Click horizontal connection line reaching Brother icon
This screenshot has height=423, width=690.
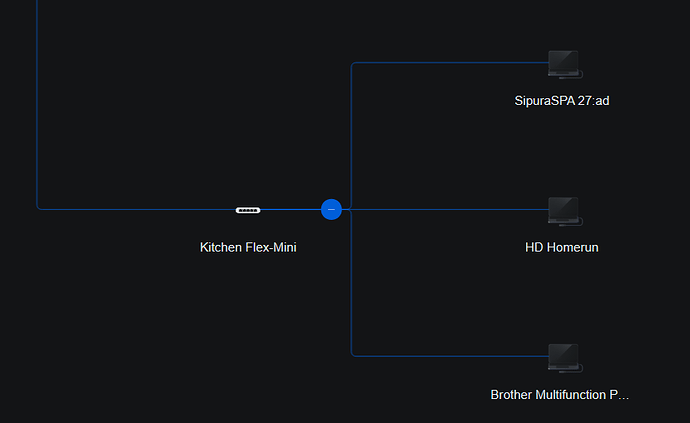point(450,355)
